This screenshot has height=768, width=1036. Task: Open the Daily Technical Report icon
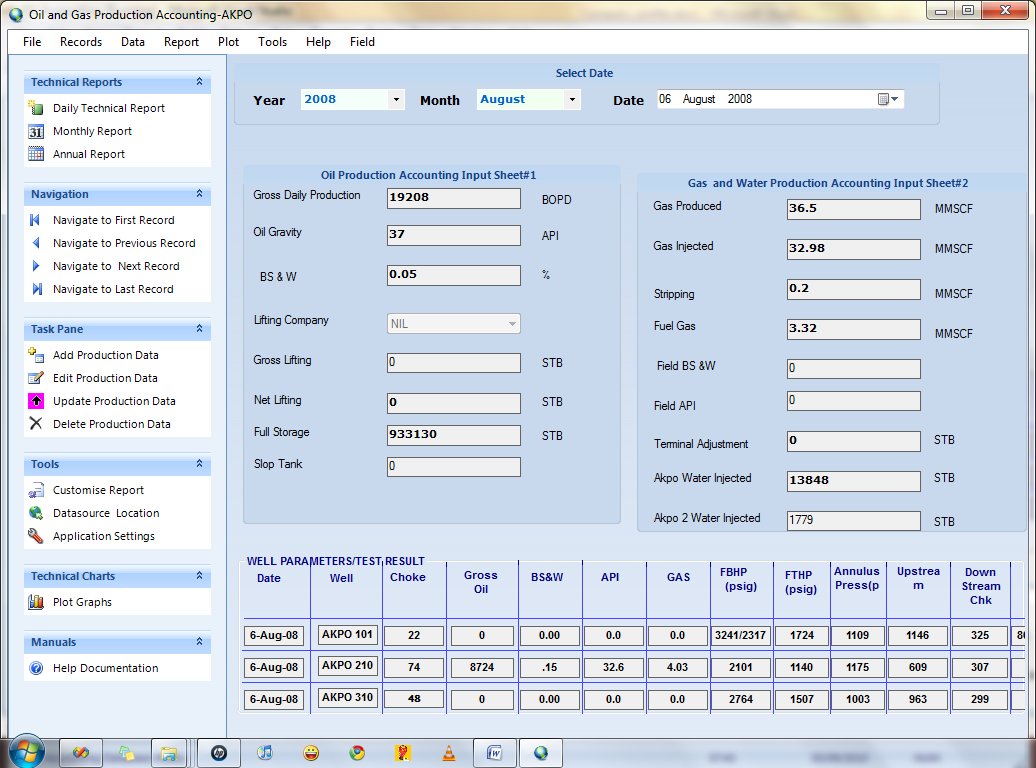[36, 108]
